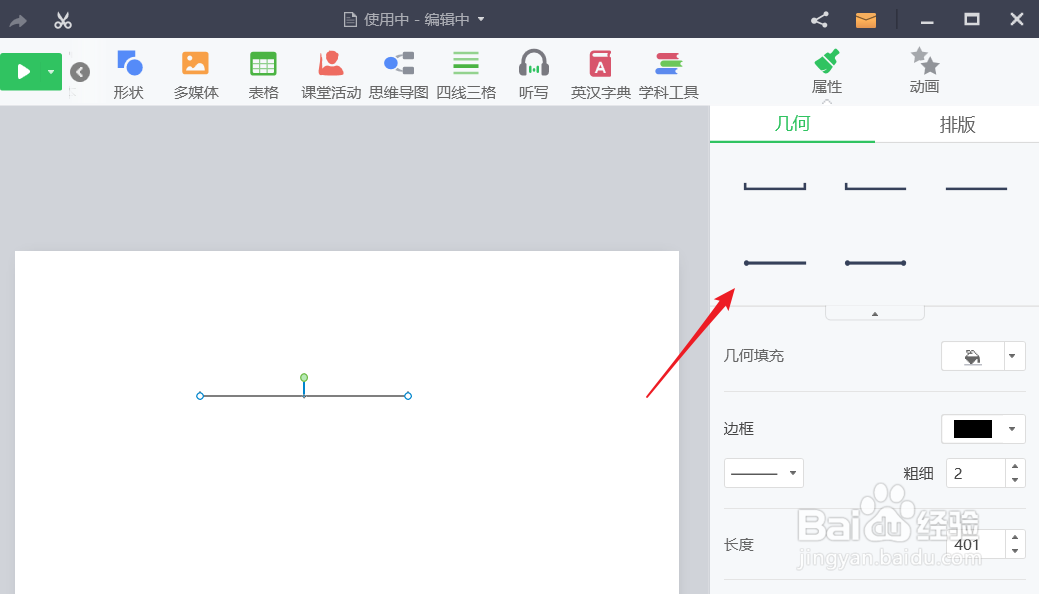Open the 属性 properties panel
Screen dimensions: 1039x594
[x=826, y=72]
